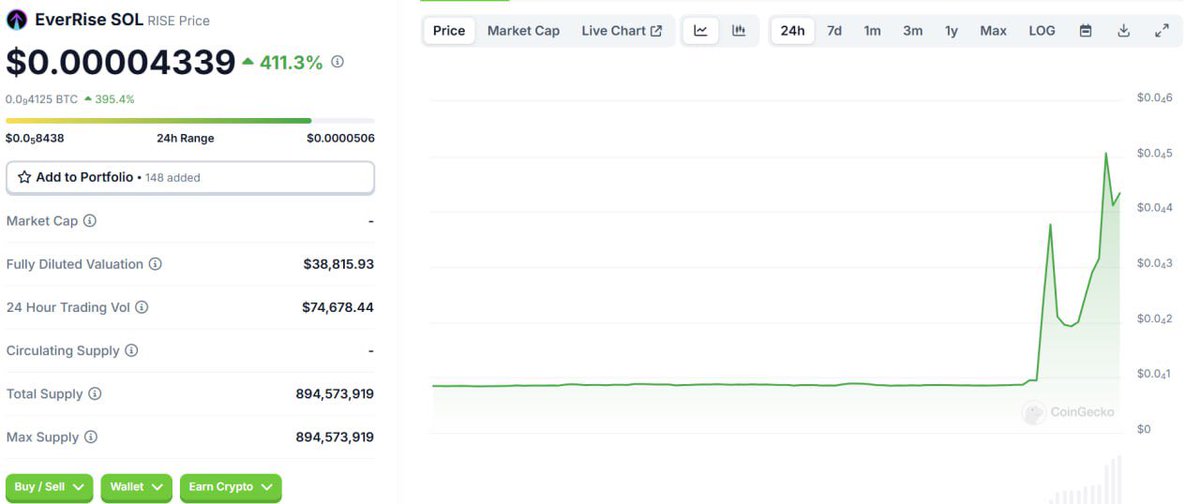Click Add to Portfolio button

click(190, 178)
